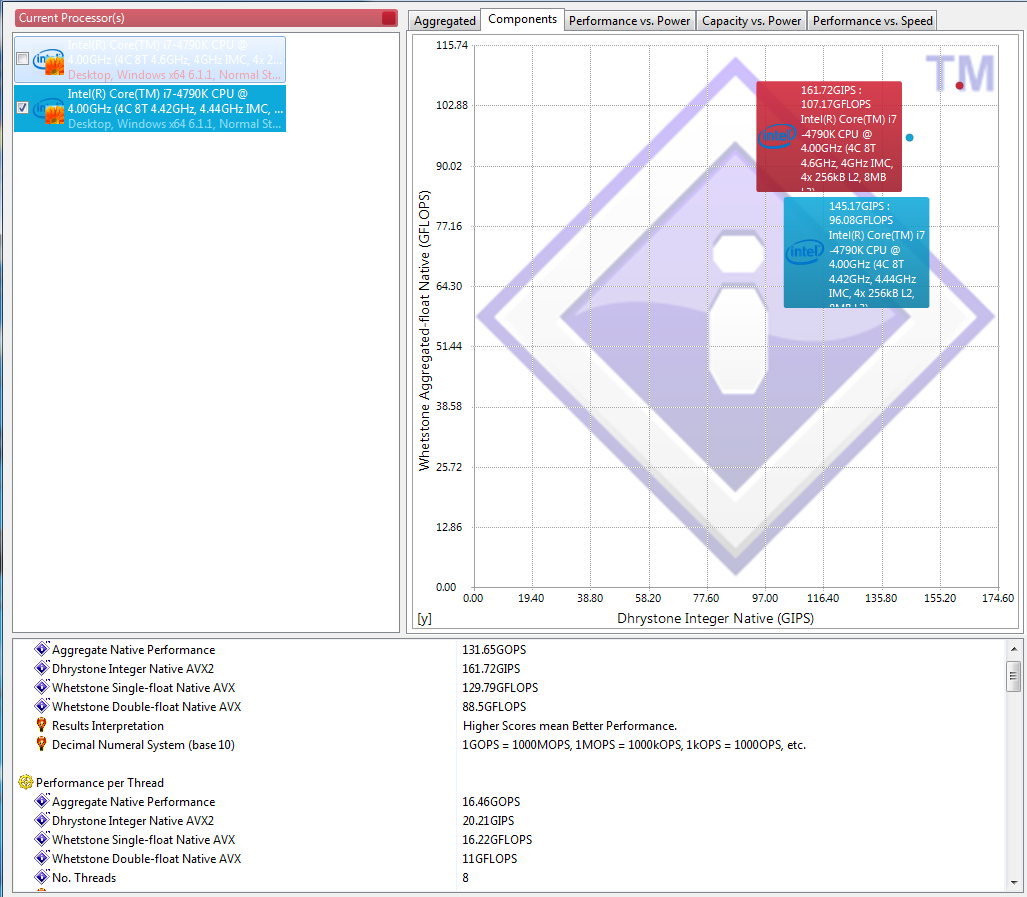
Task: Click the "174.60" x-axis tick label
Action: [x=998, y=598]
